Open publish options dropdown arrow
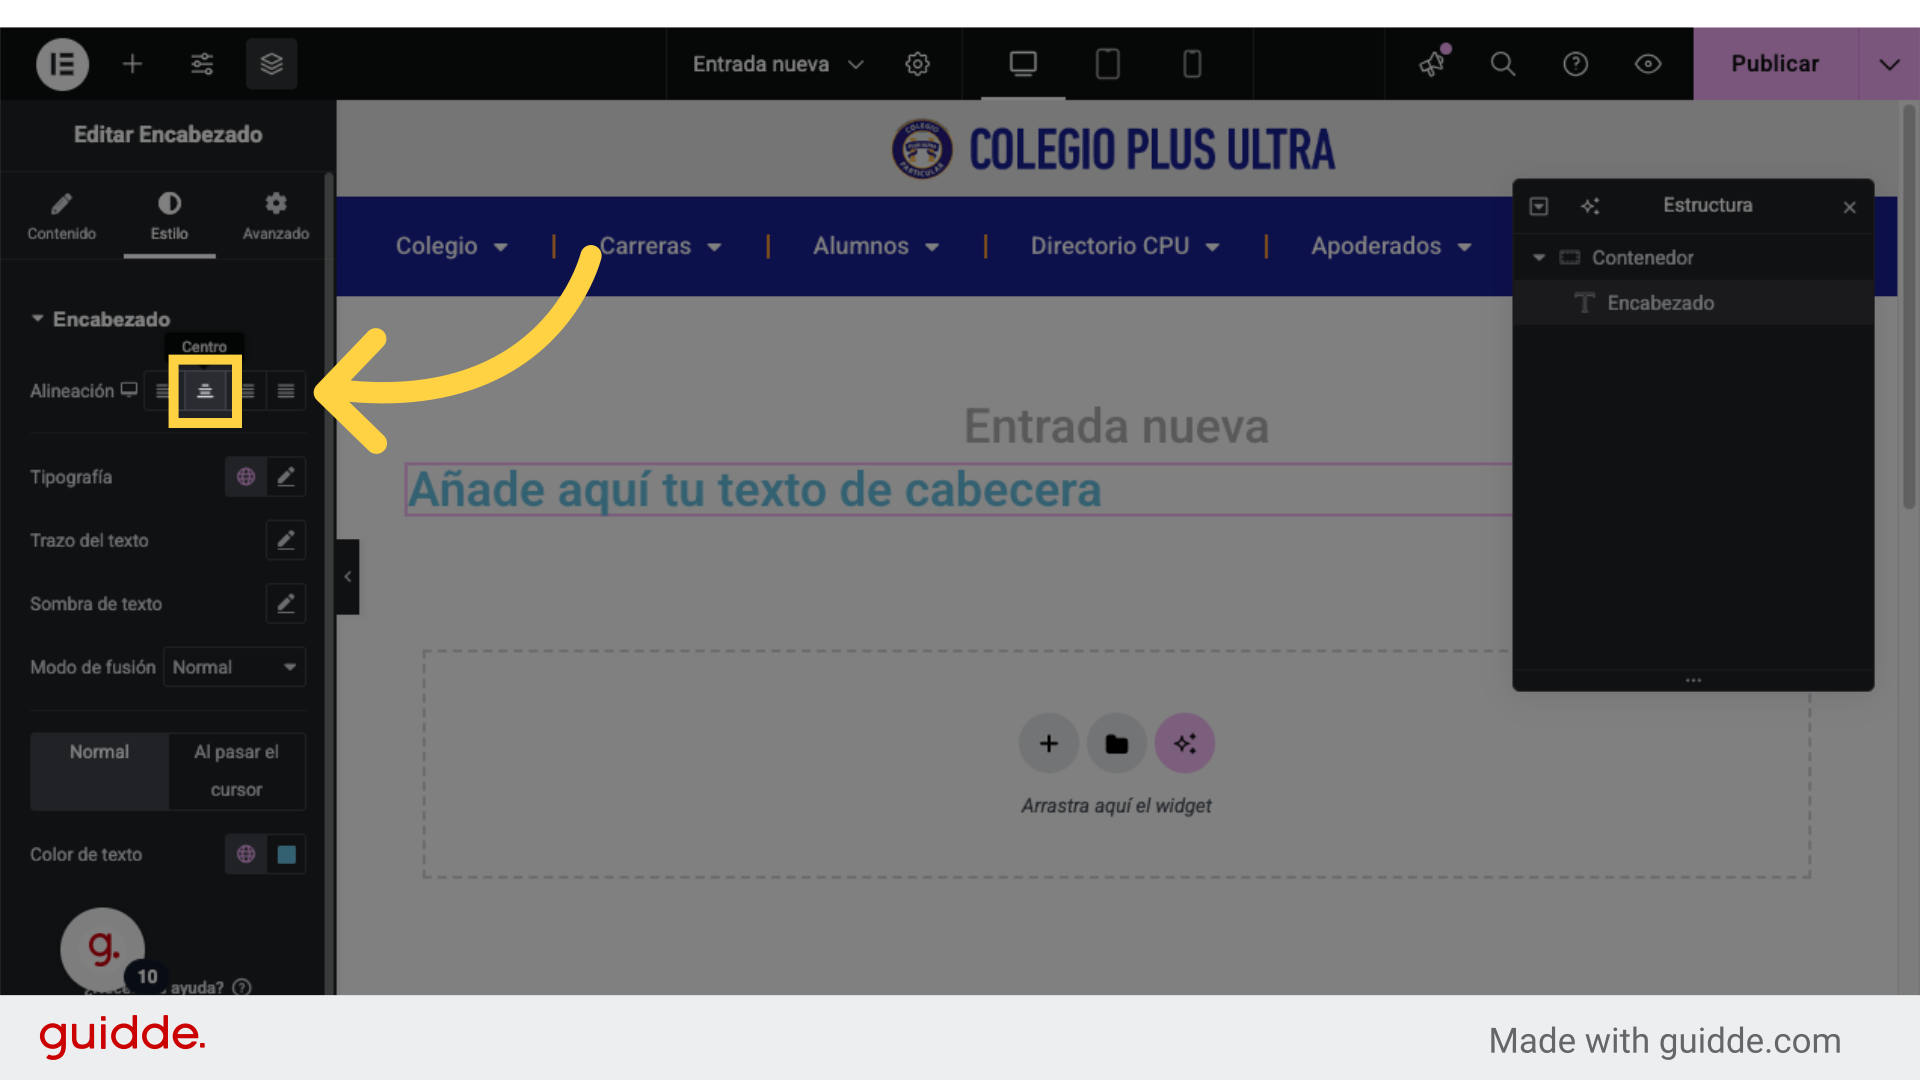 [1889, 64]
